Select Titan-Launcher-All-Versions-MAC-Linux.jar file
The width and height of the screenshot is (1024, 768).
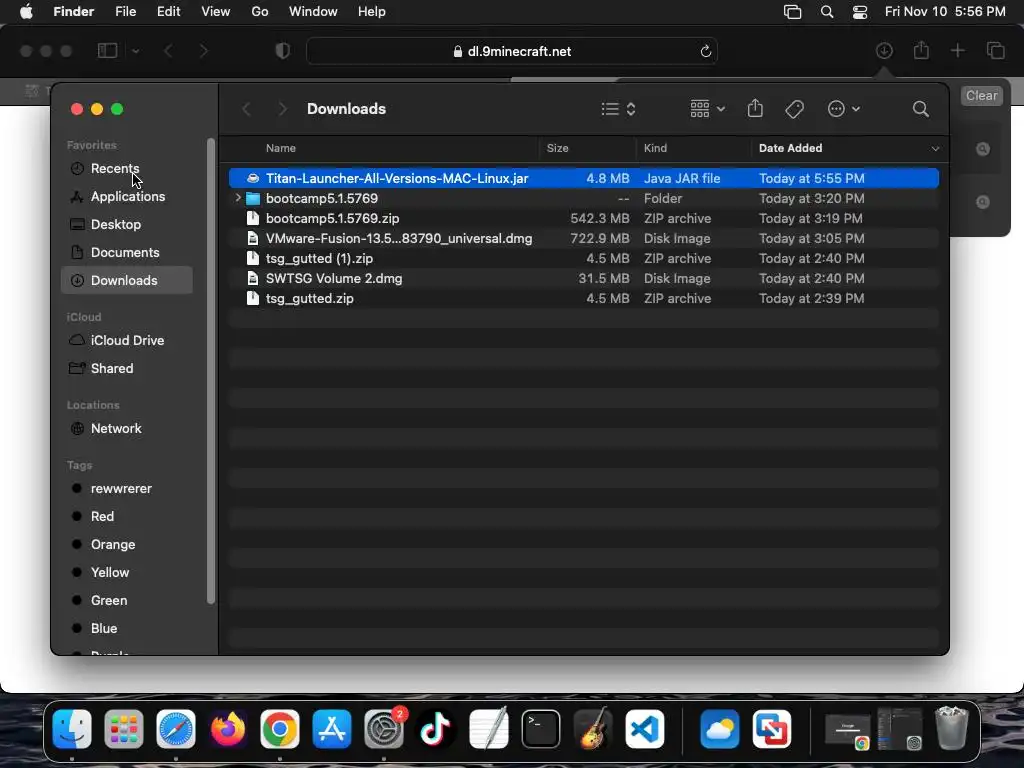tap(584, 178)
